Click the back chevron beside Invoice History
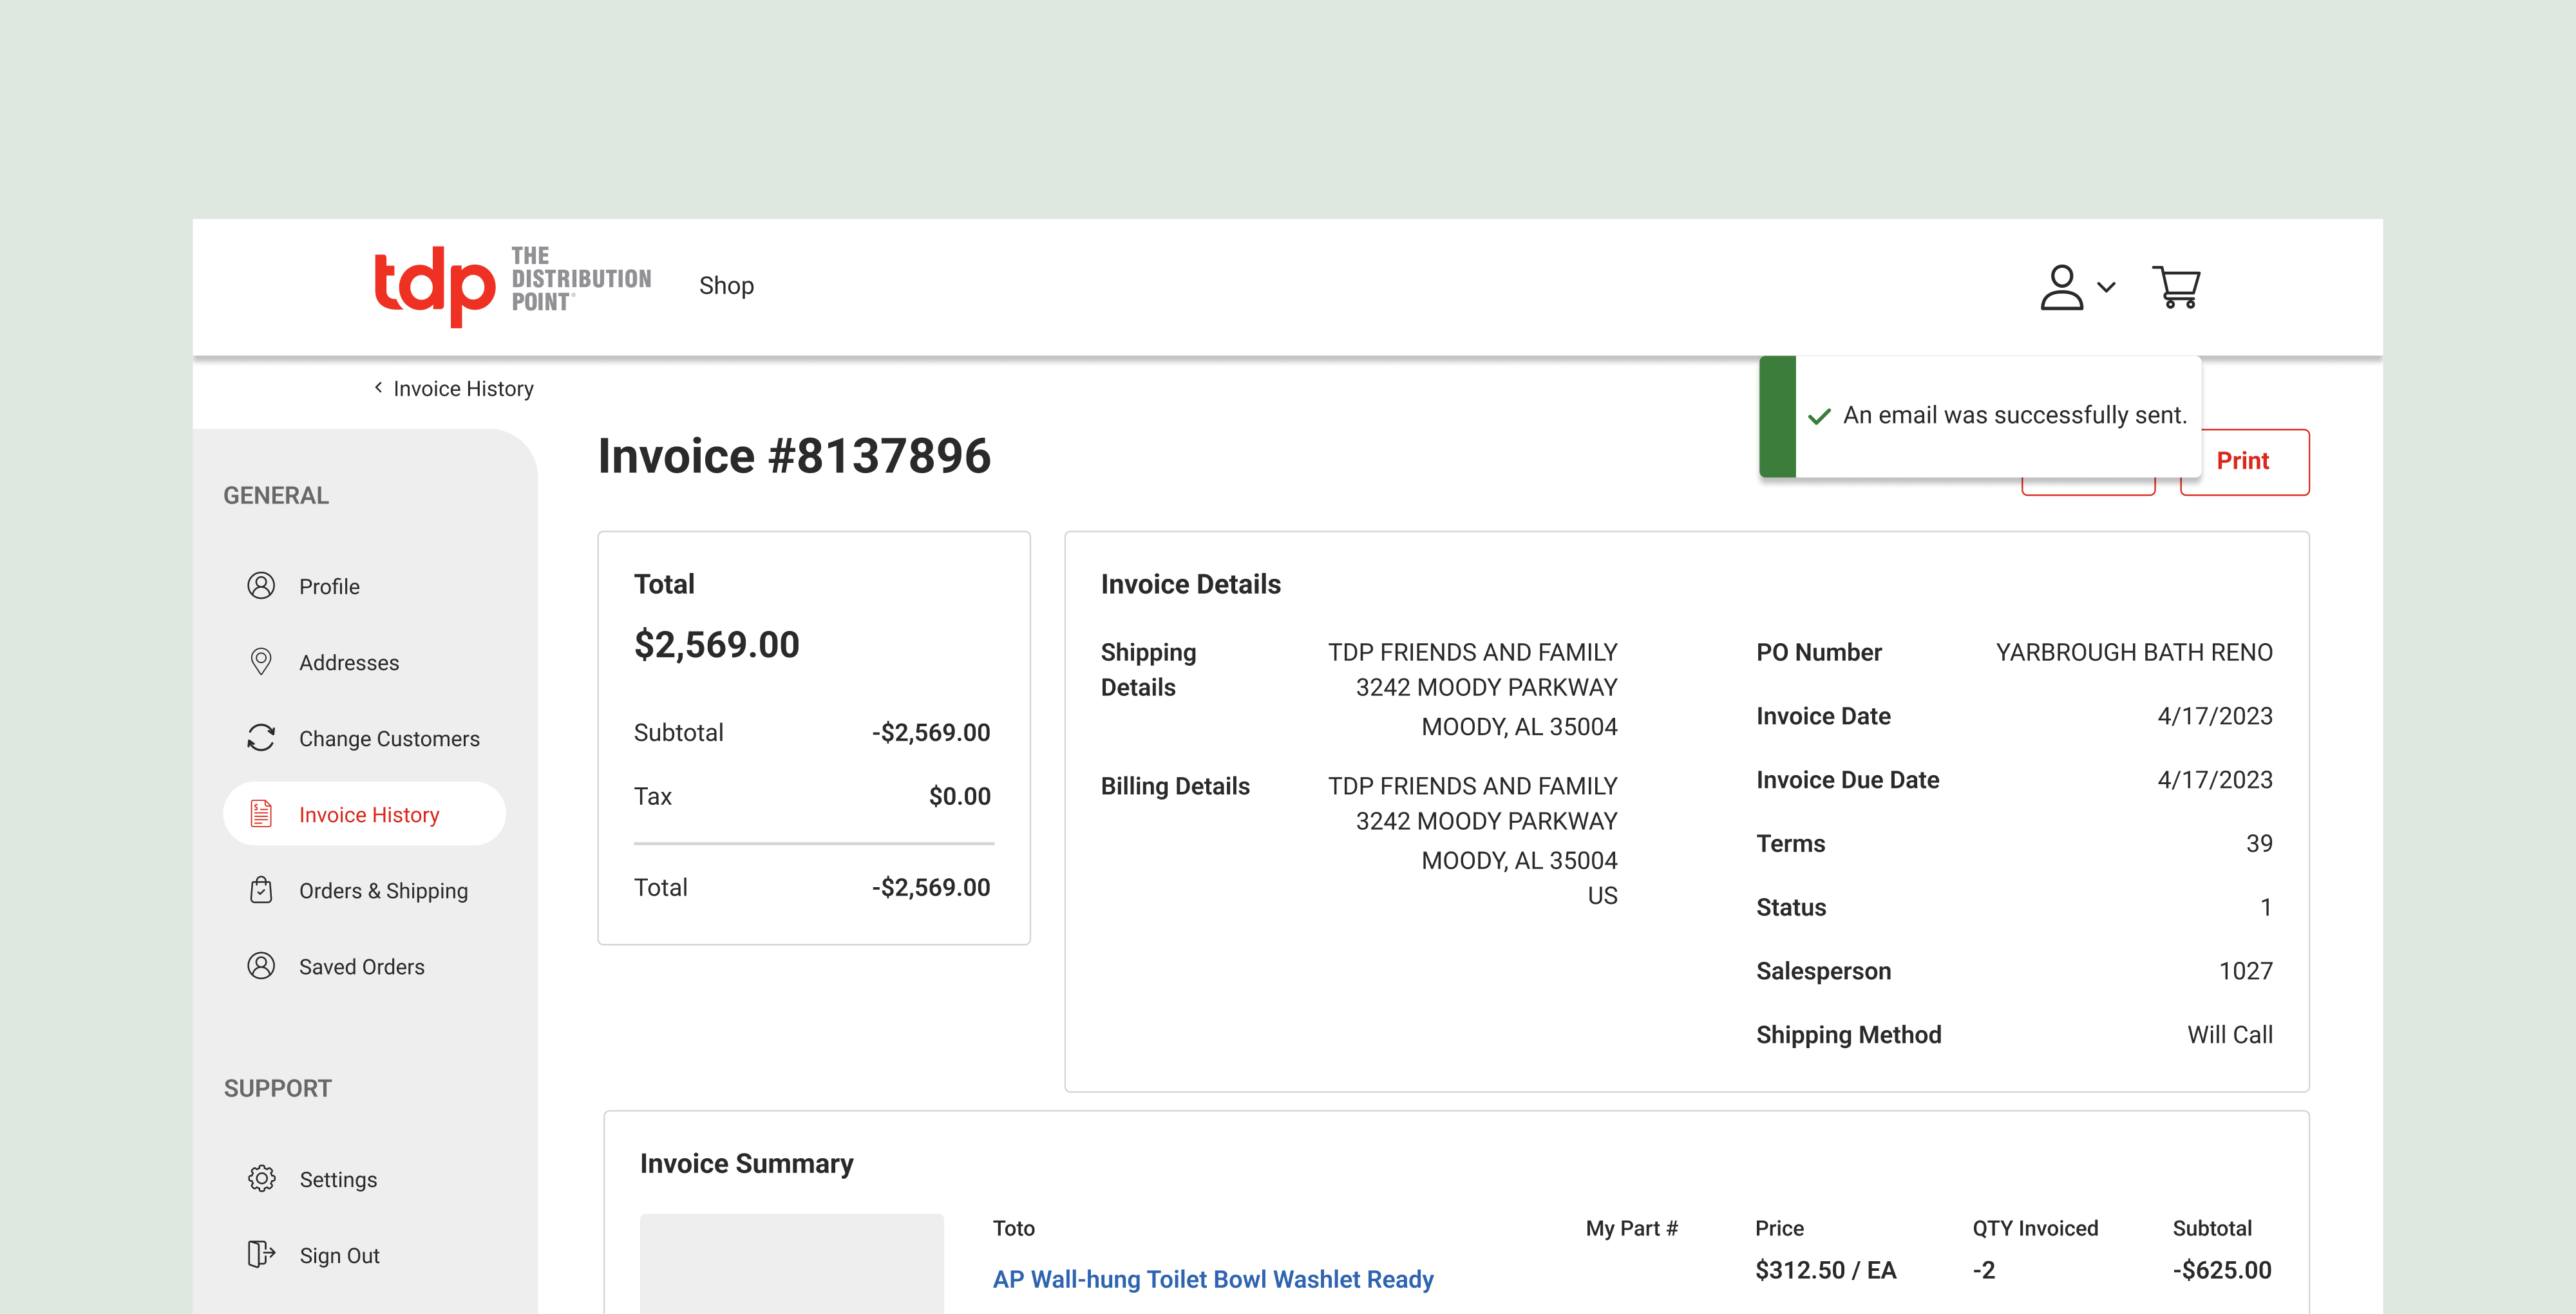The width and height of the screenshot is (2576, 1314). tap(378, 387)
